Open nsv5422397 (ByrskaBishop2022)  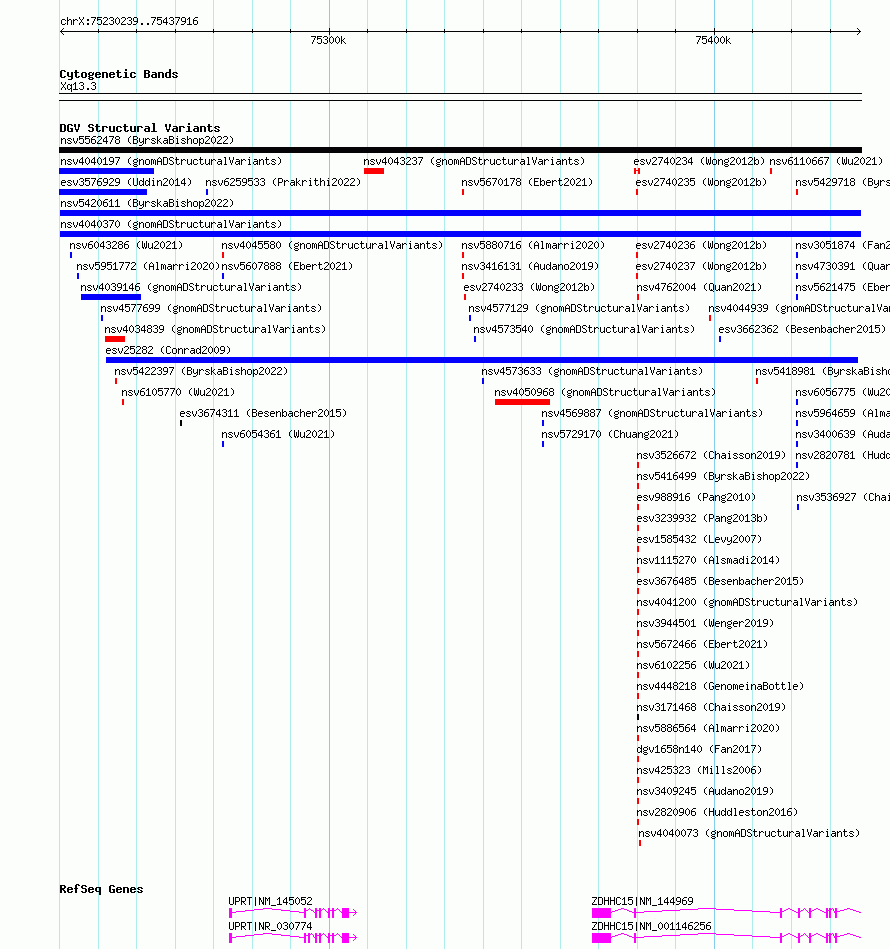coord(201,371)
